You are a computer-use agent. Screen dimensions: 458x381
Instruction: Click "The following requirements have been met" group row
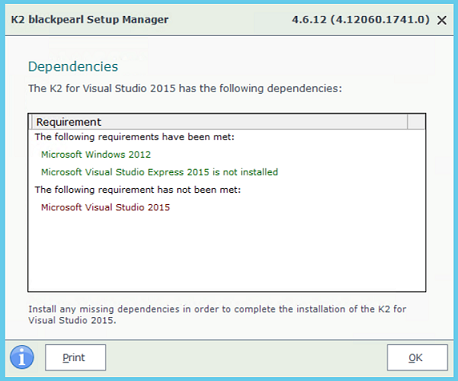click(135, 137)
